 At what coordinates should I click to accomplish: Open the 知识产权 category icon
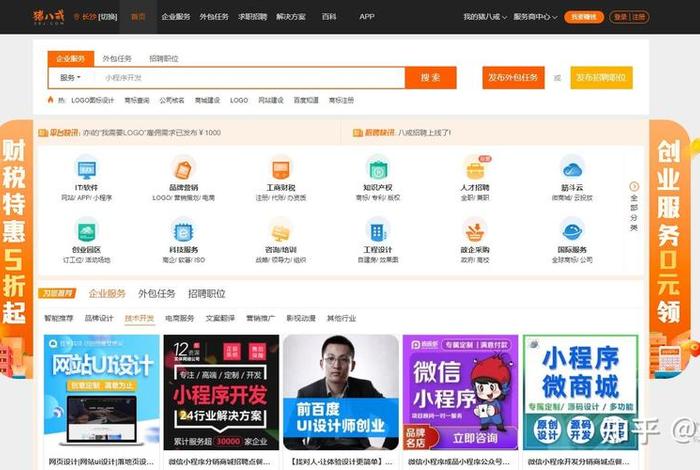coord(378,169)
